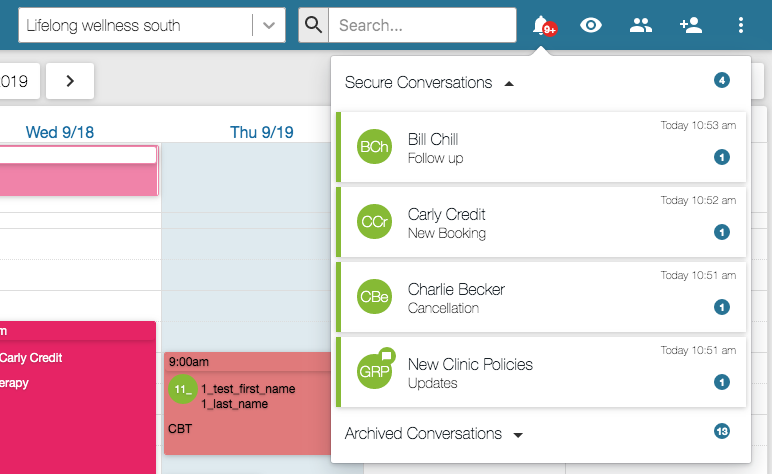Select the Wed 9/18 day header
The image size is (772, 474).
pos(60,132)
